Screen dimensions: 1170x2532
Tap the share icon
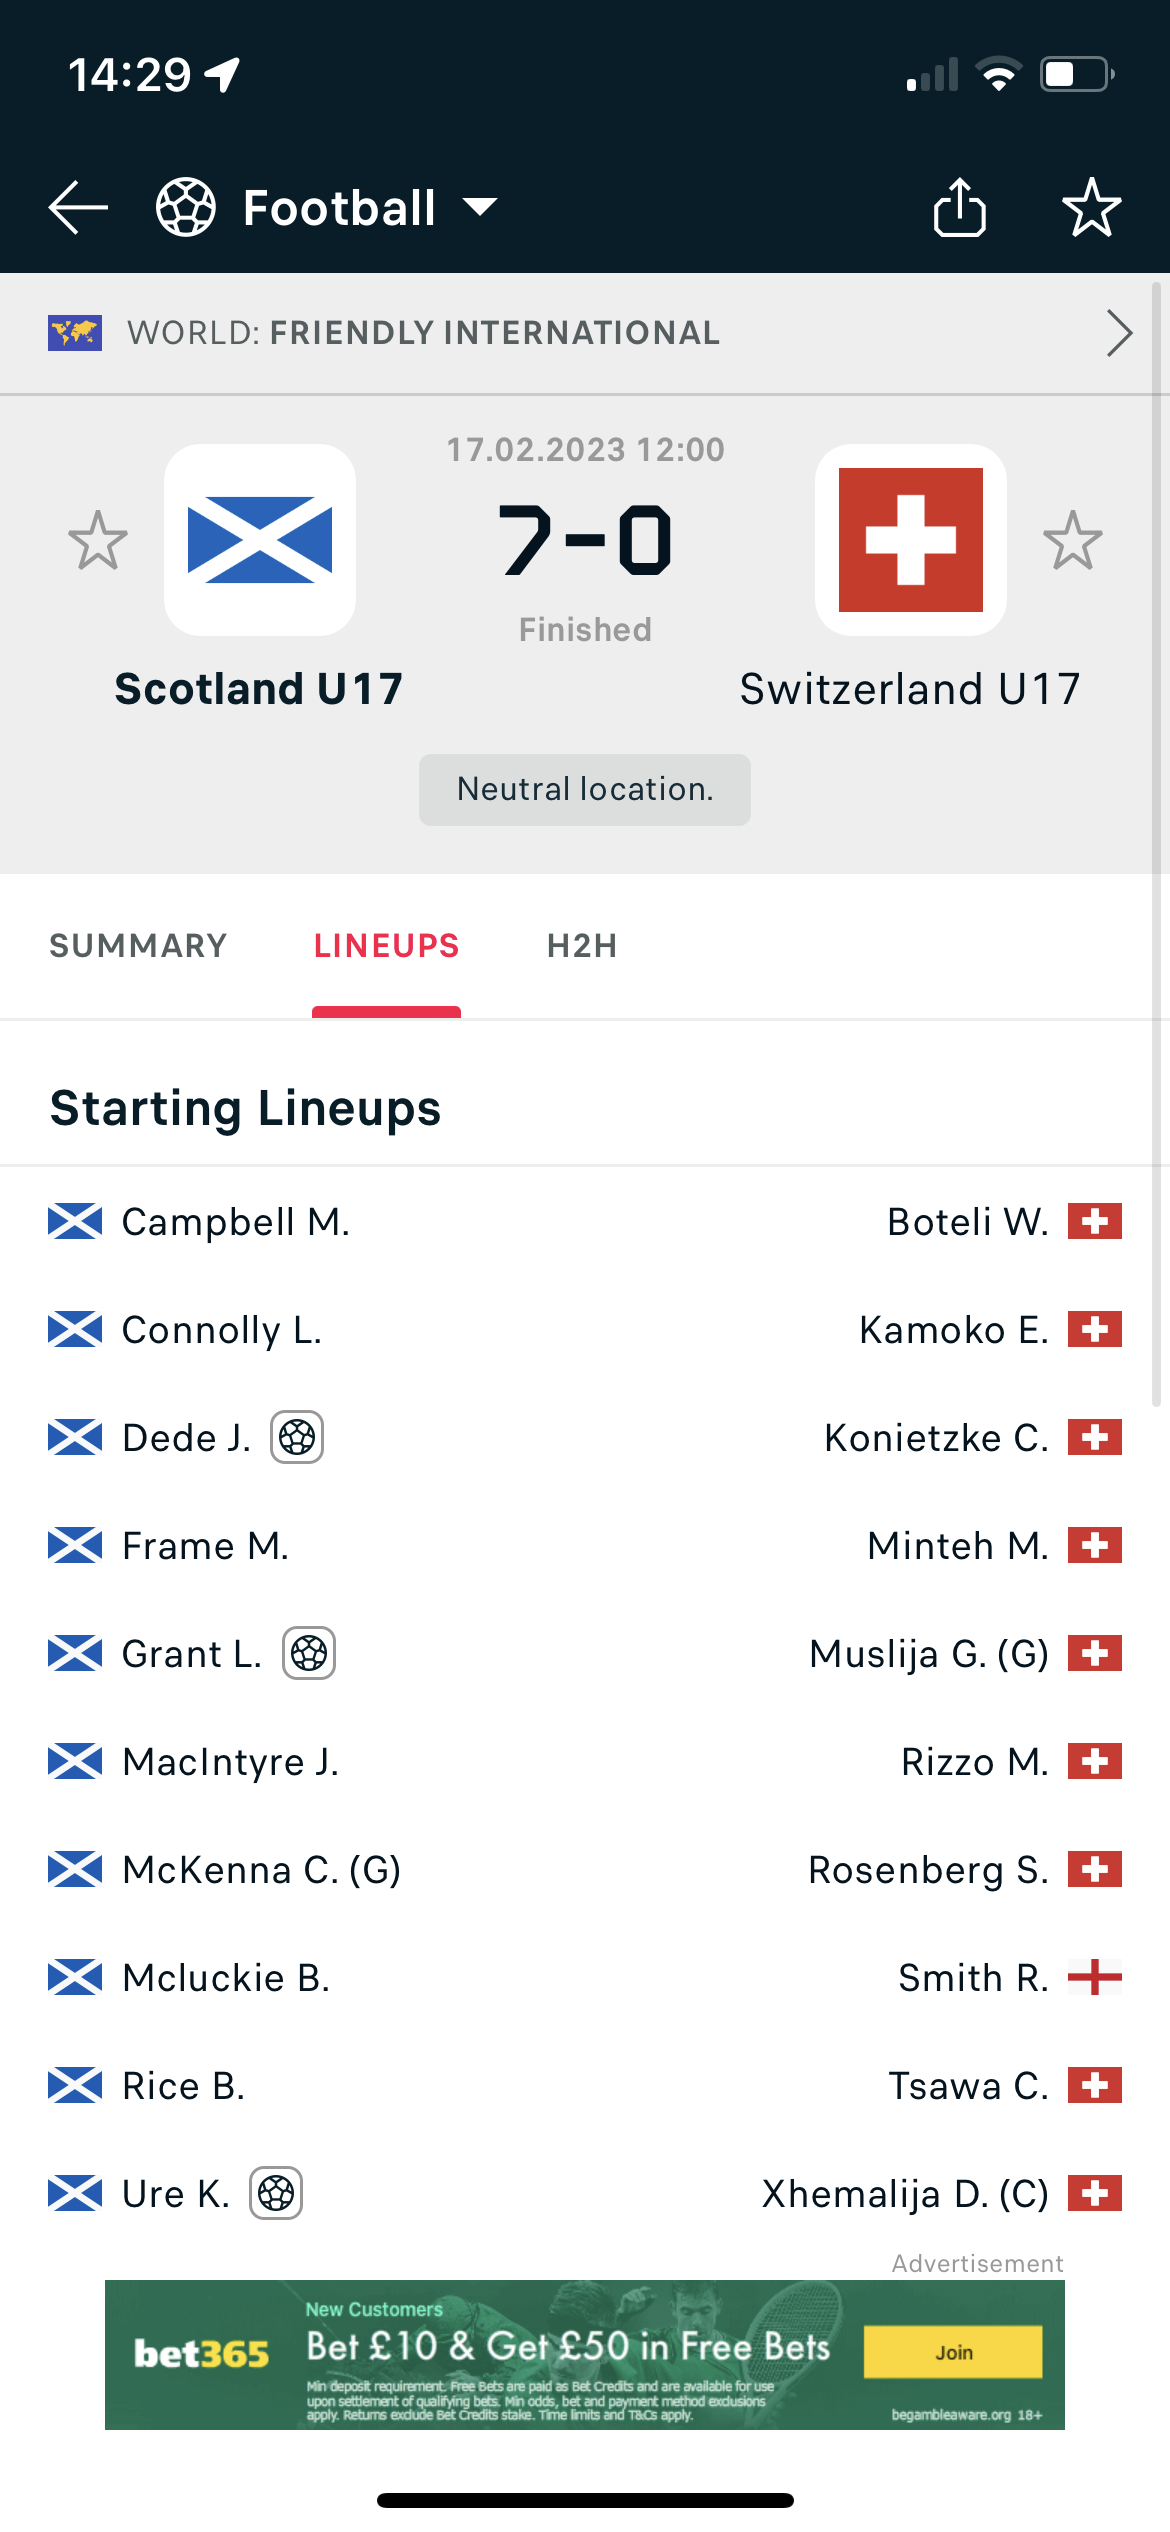959,207
